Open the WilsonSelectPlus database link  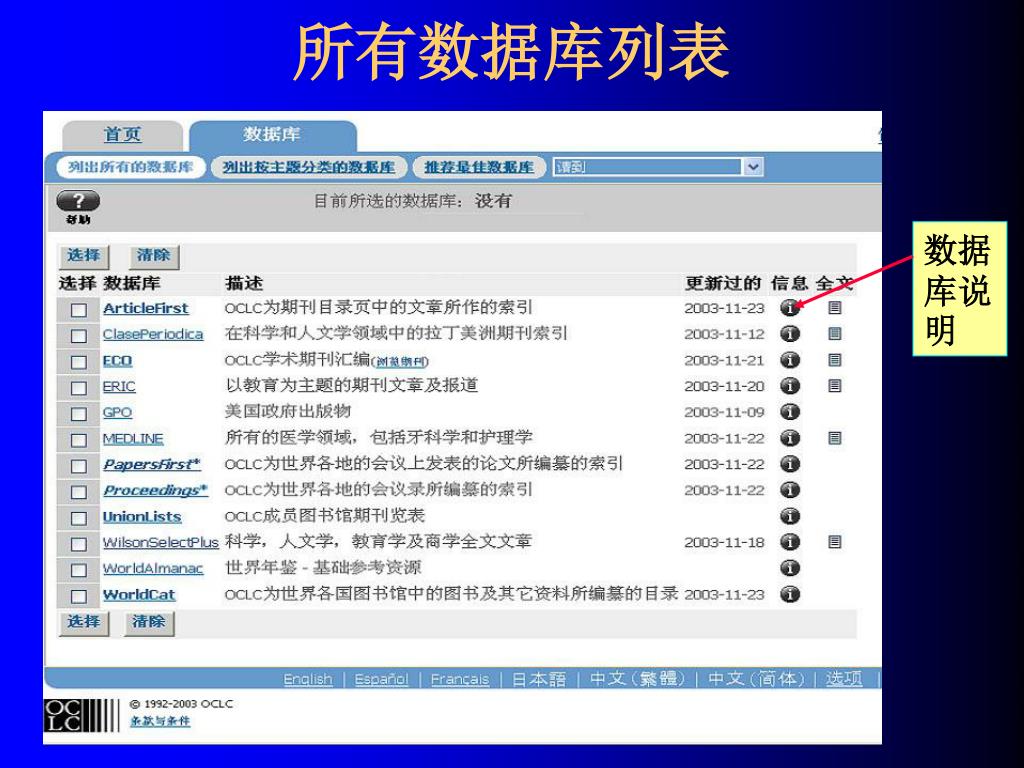(161, 543)
